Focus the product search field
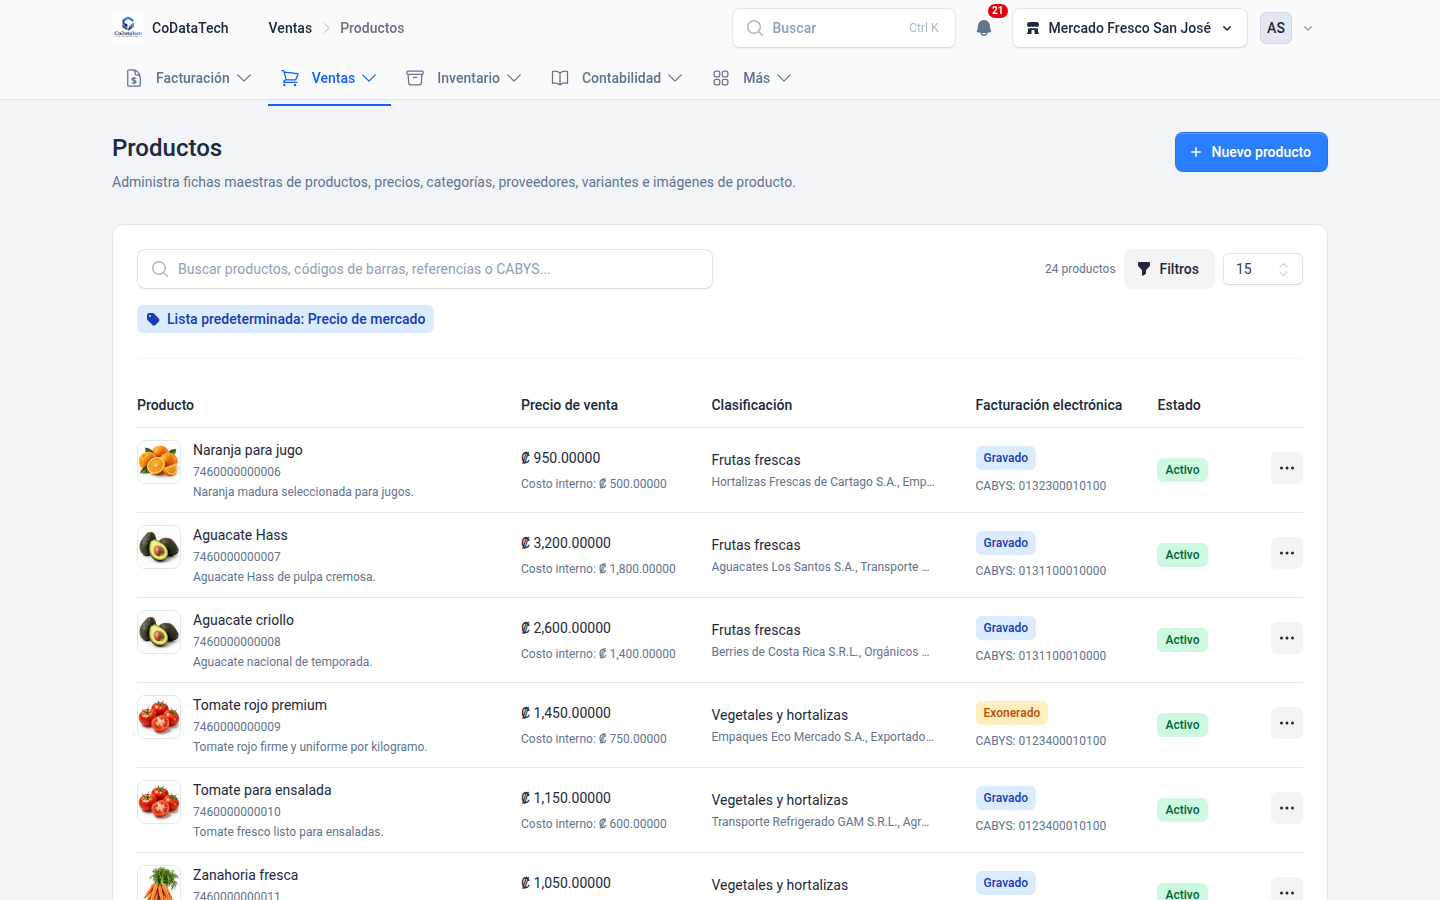The height and width of the screenshot is (900, 1440). (425, 269)
